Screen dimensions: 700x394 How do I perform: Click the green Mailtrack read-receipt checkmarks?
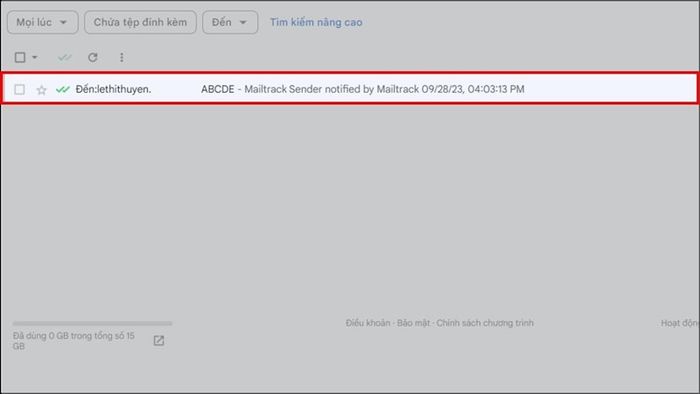click(62, 90)
